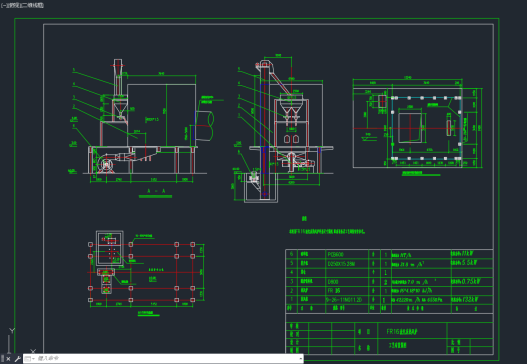Select the "A - A" section label
527x364 pixels.
[156, 191]
